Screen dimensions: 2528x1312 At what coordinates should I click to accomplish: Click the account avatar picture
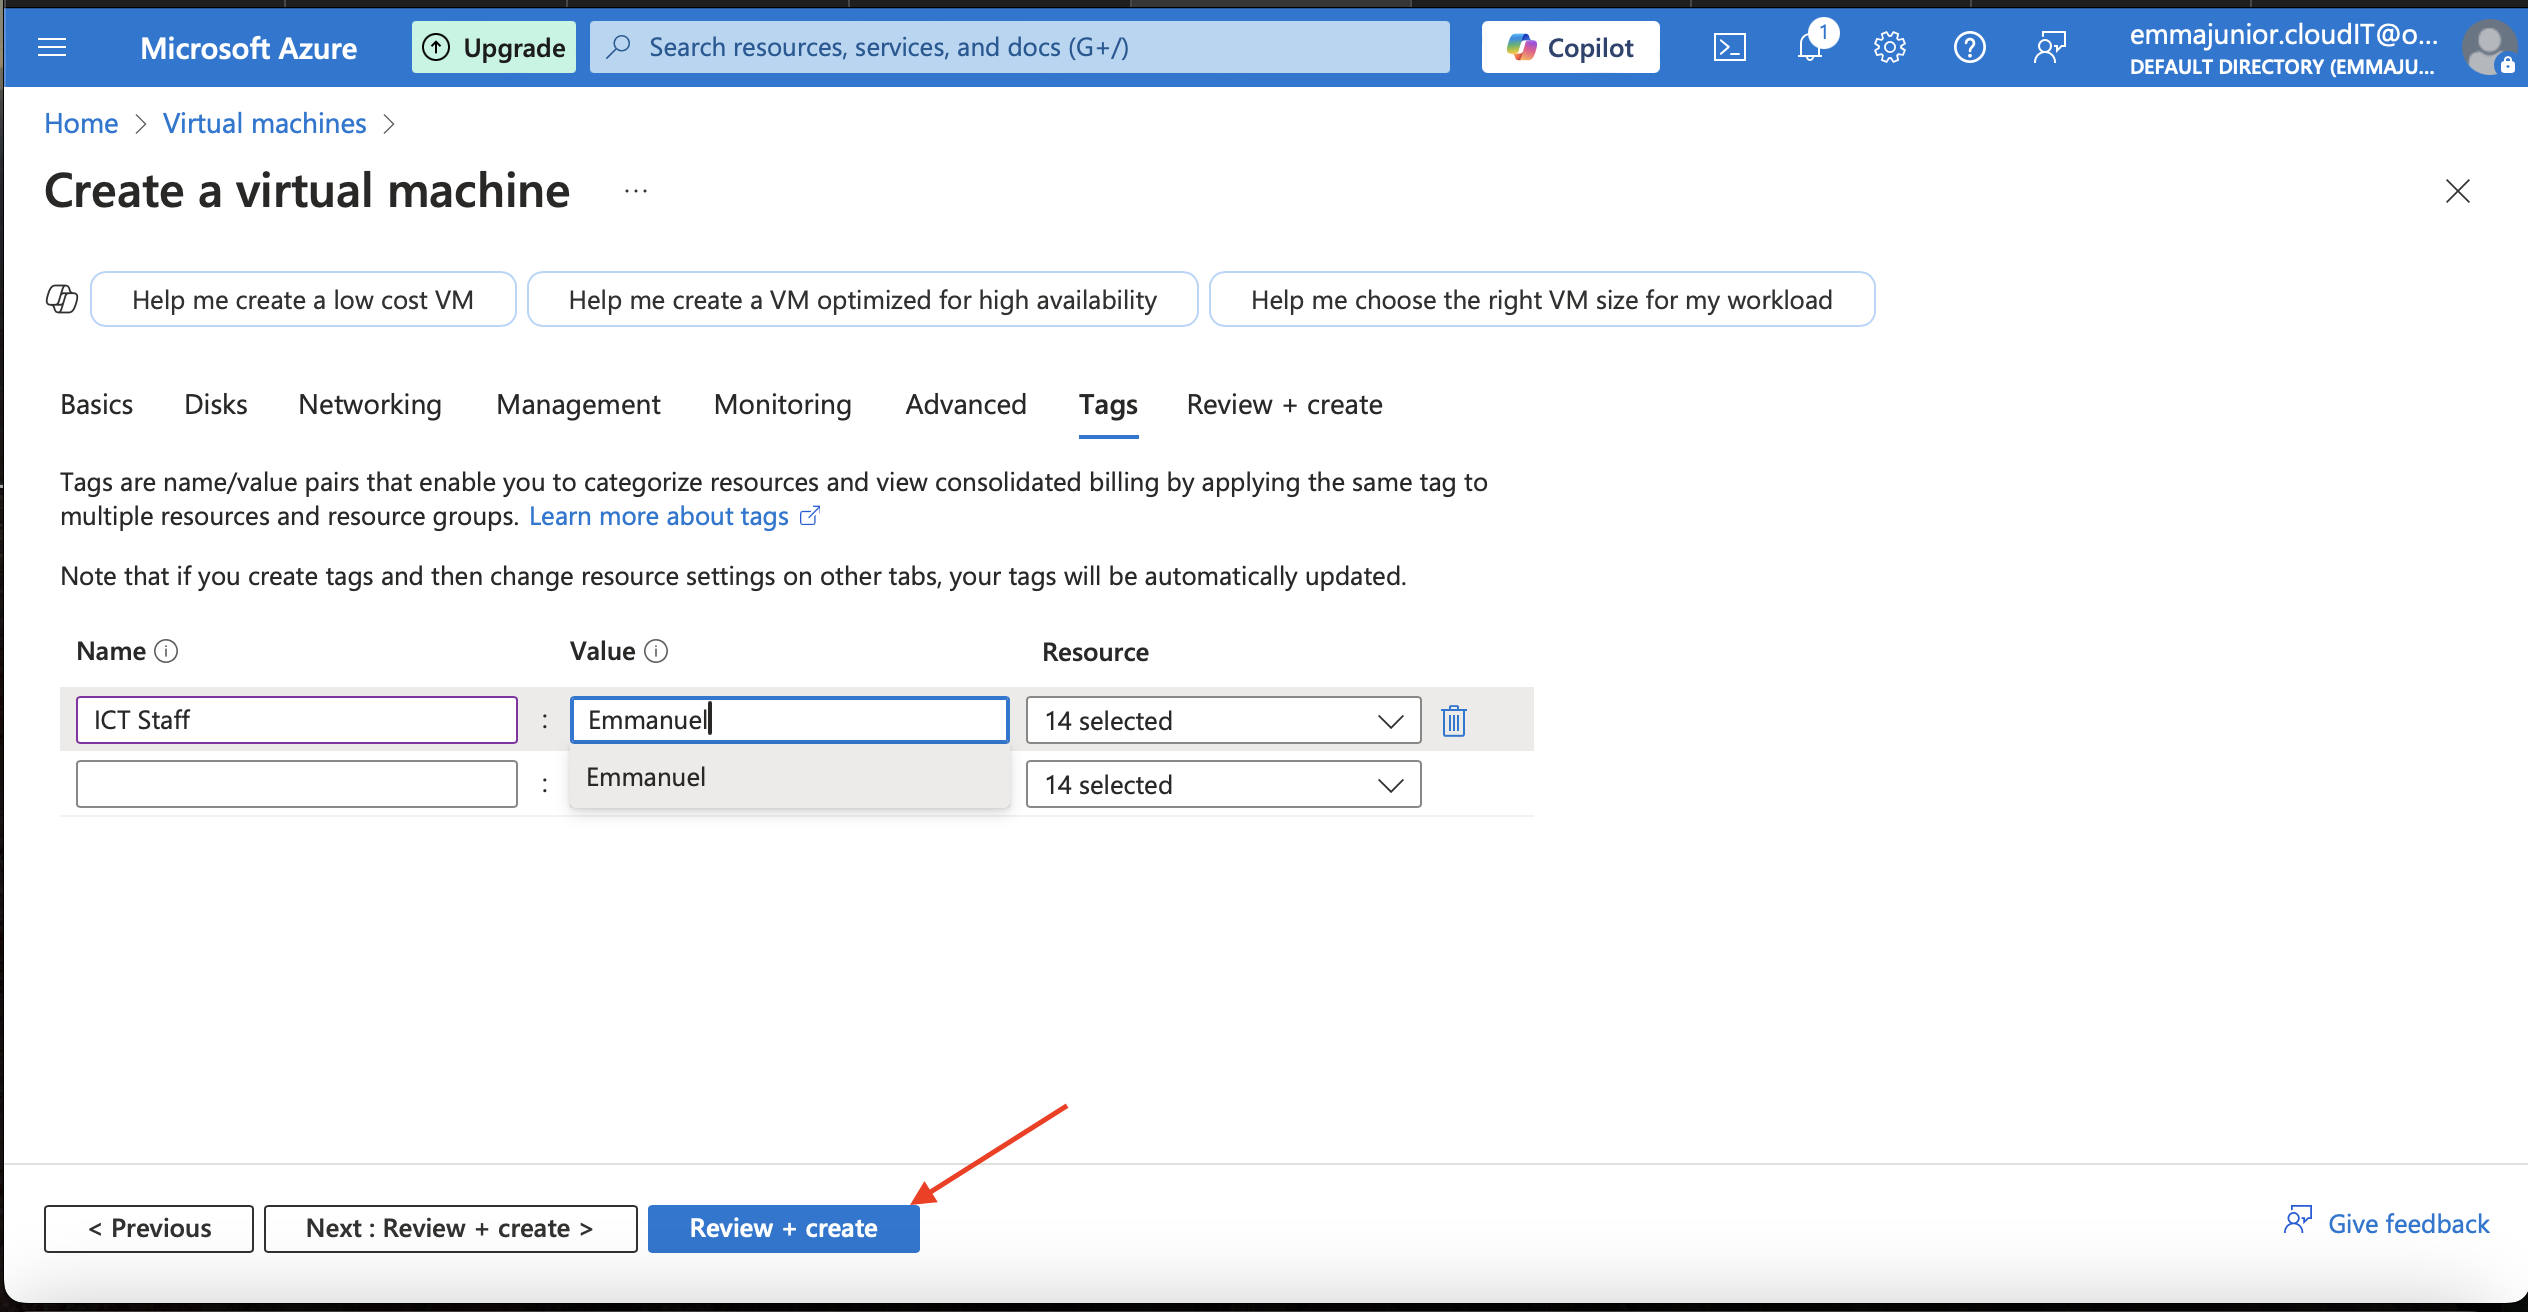[2488, 48]
